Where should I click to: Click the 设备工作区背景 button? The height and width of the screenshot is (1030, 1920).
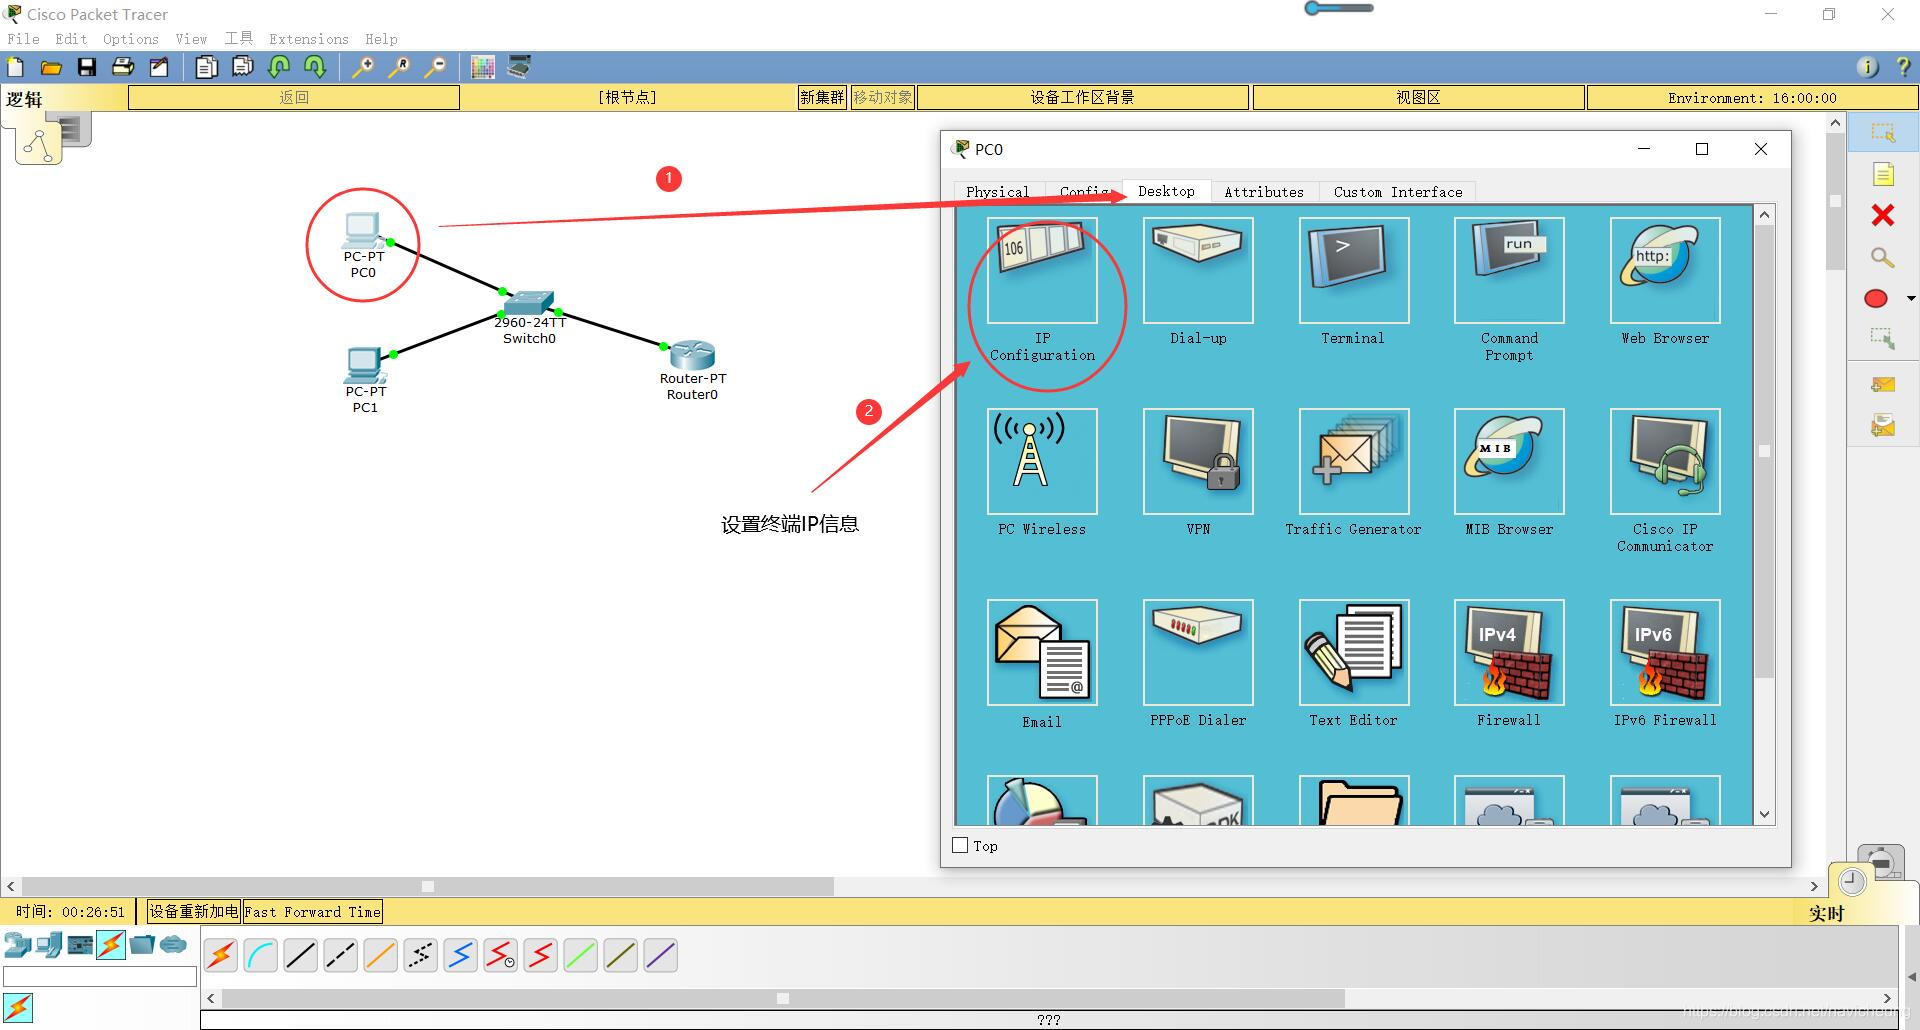pos(1083,97)
